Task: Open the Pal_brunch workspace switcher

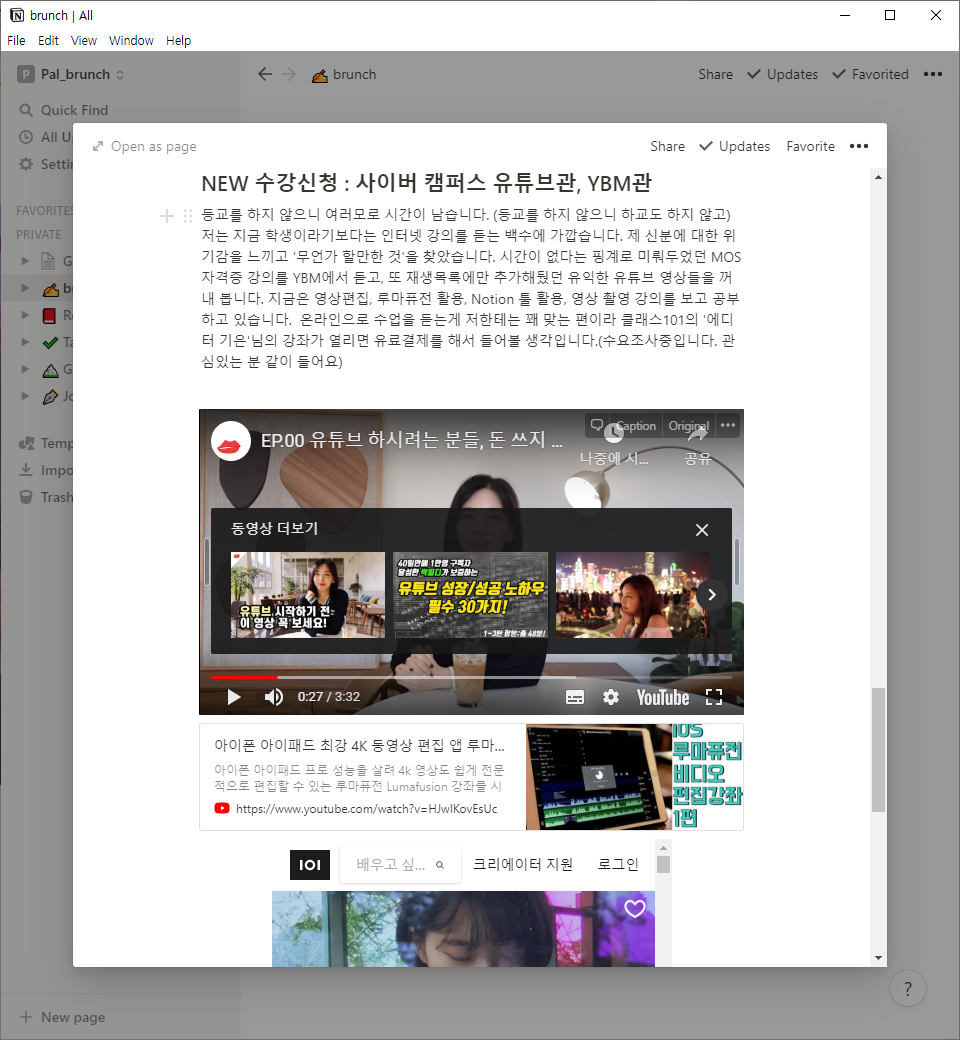Action: [70, 74]
